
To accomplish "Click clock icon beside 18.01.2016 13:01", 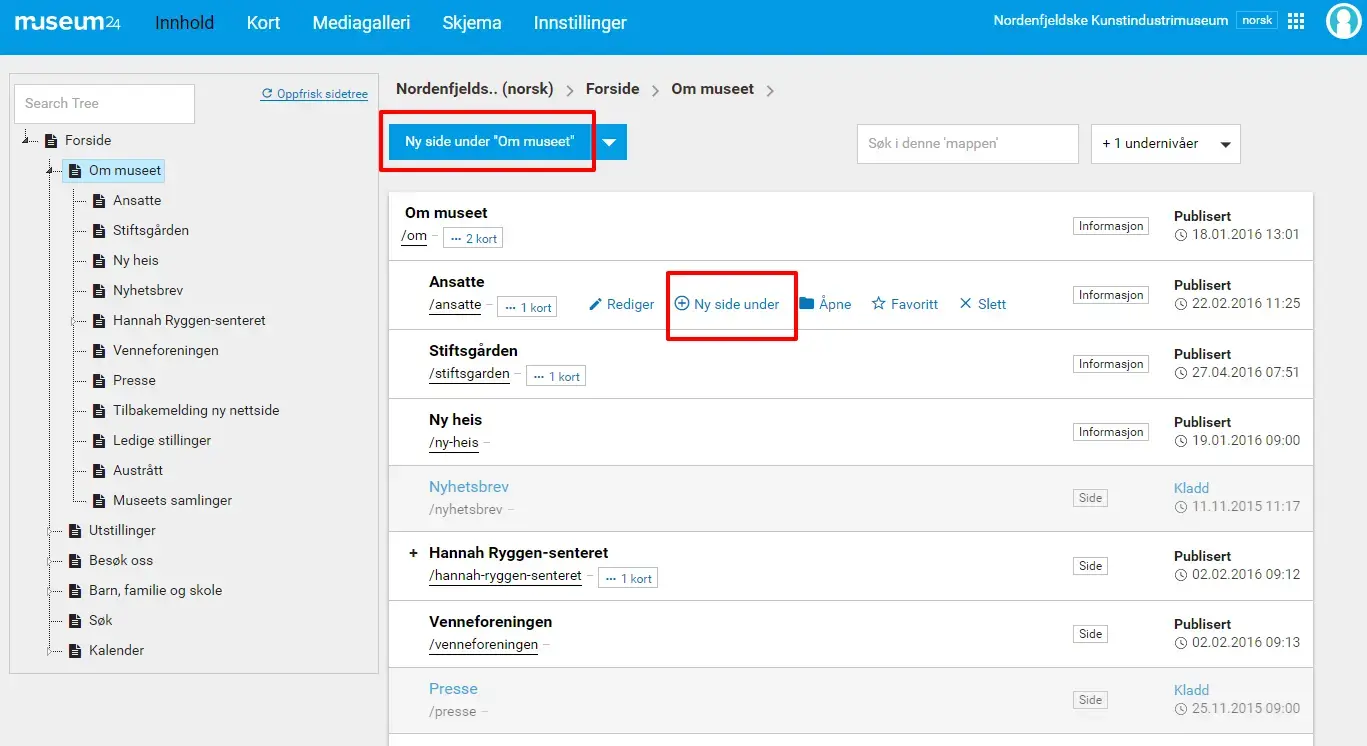I will pos(1181,235).
